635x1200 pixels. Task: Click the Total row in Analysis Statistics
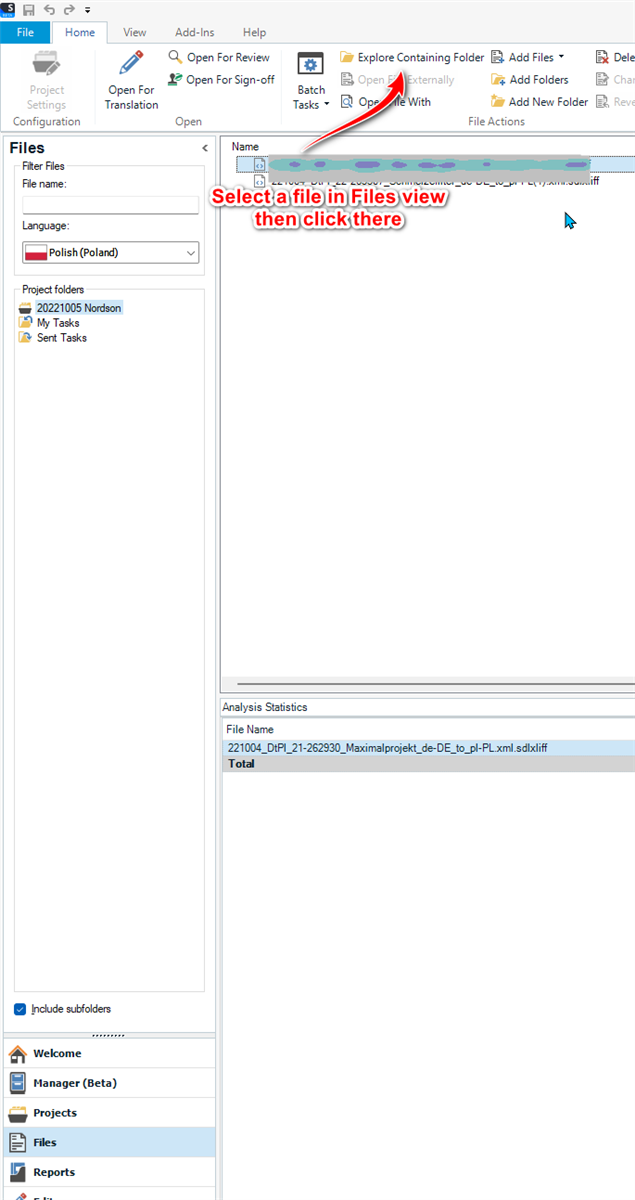point(428,764)
